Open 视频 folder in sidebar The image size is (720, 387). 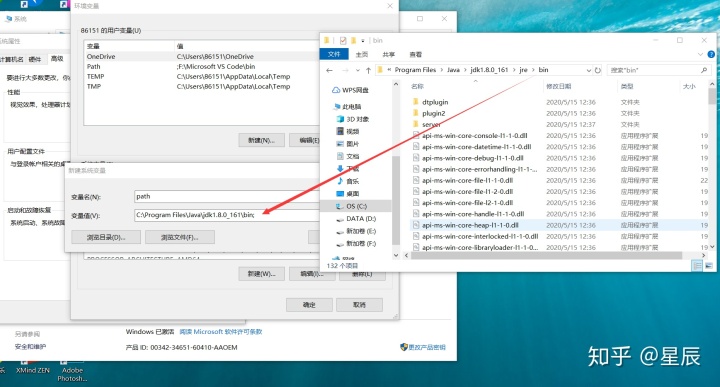click(x=348, y=131)
